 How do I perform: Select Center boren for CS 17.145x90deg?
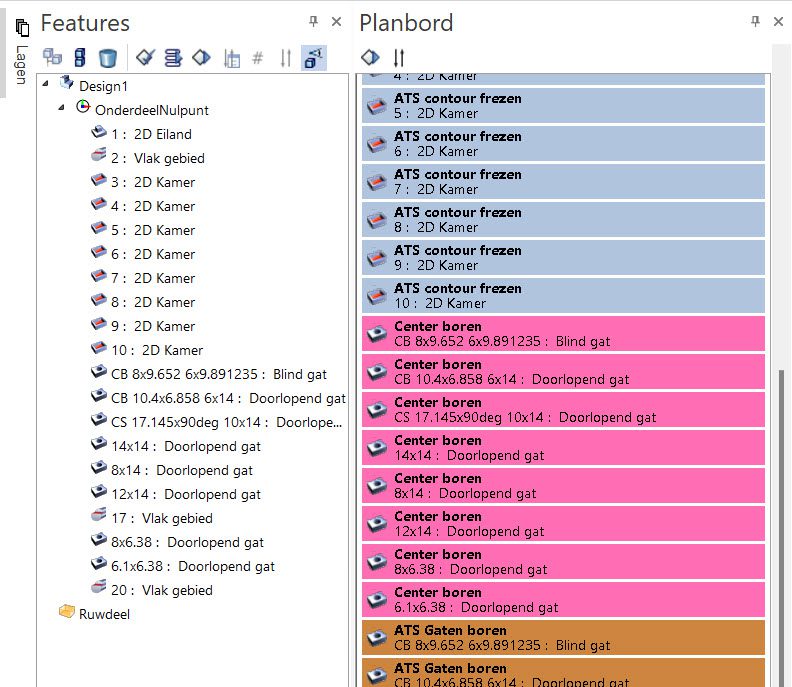[x=563, y=410]
